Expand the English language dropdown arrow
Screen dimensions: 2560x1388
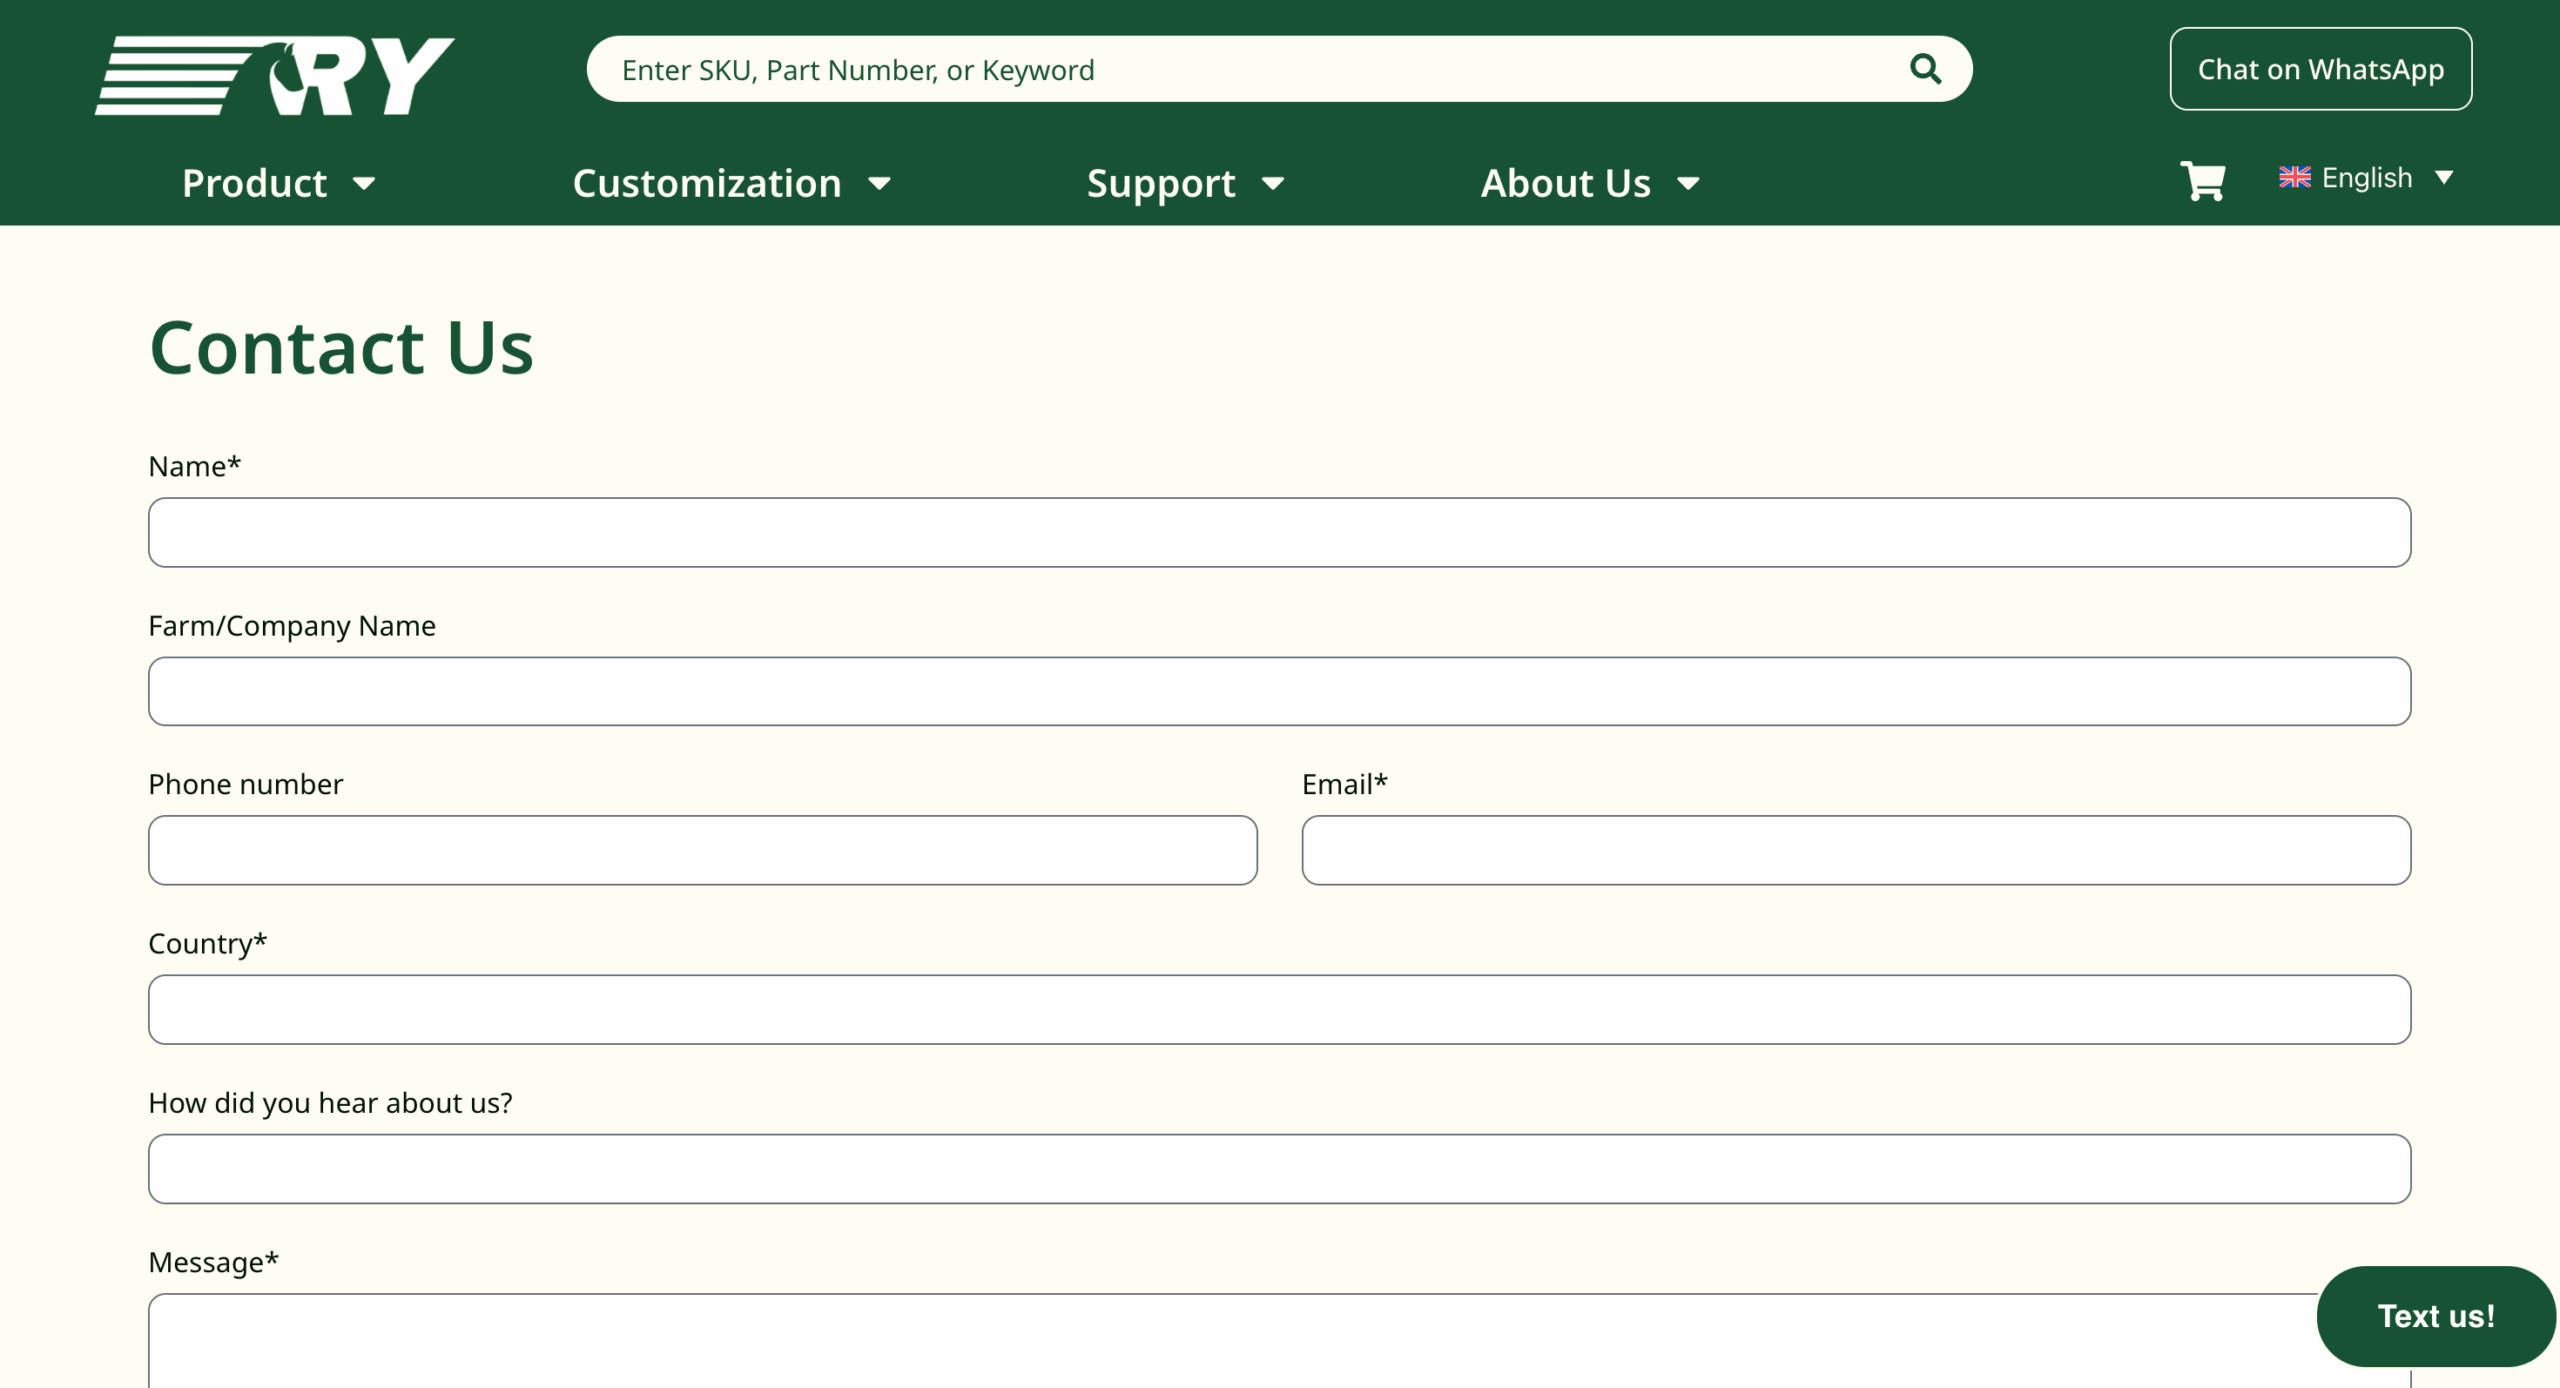[x=2444, y=178]
